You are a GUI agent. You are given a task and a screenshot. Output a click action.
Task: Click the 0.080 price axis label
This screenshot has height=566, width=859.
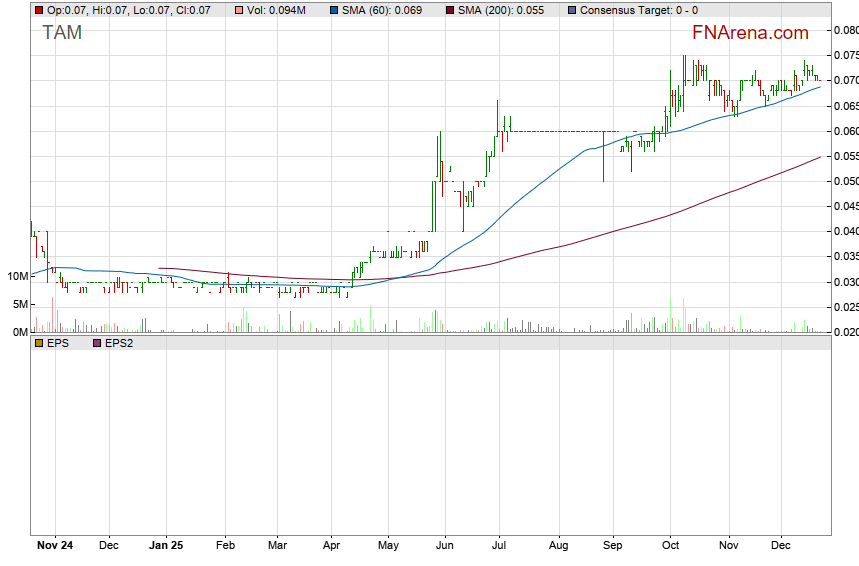point(846,30)
